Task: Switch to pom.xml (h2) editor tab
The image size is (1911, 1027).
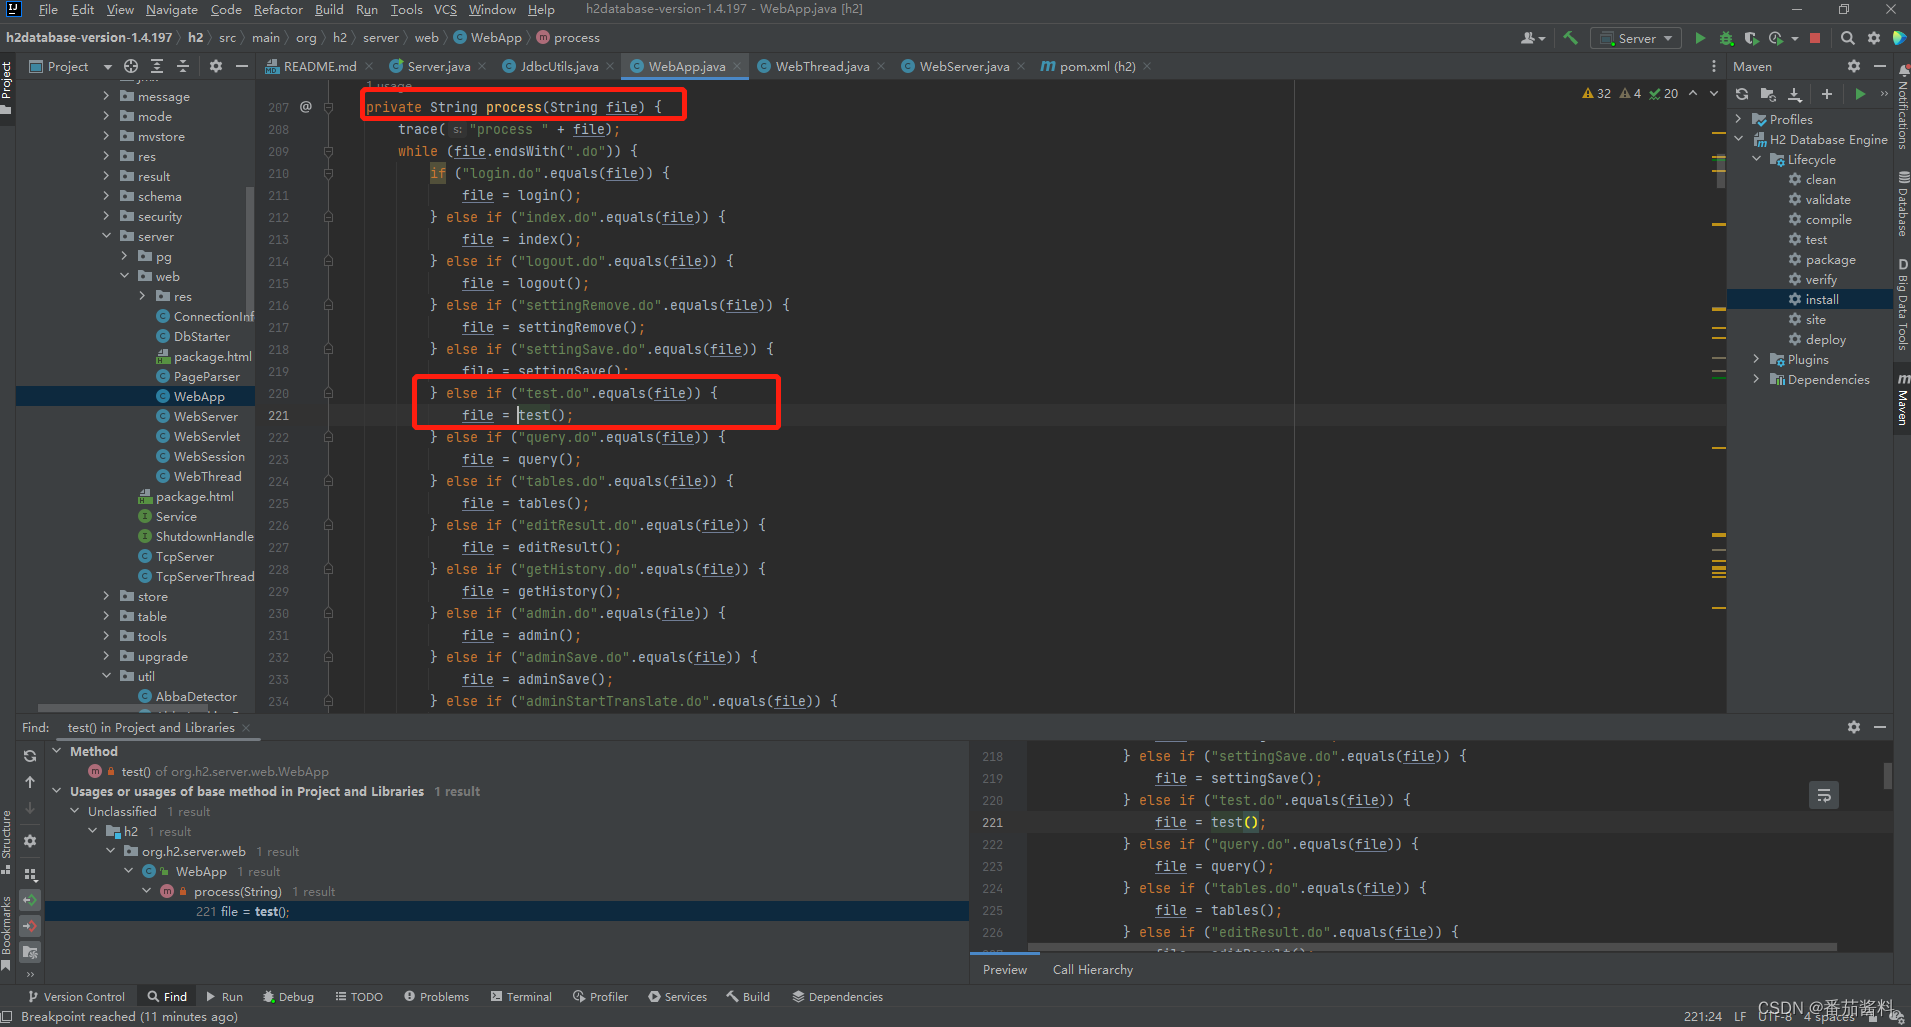Action: [1096, 66]
